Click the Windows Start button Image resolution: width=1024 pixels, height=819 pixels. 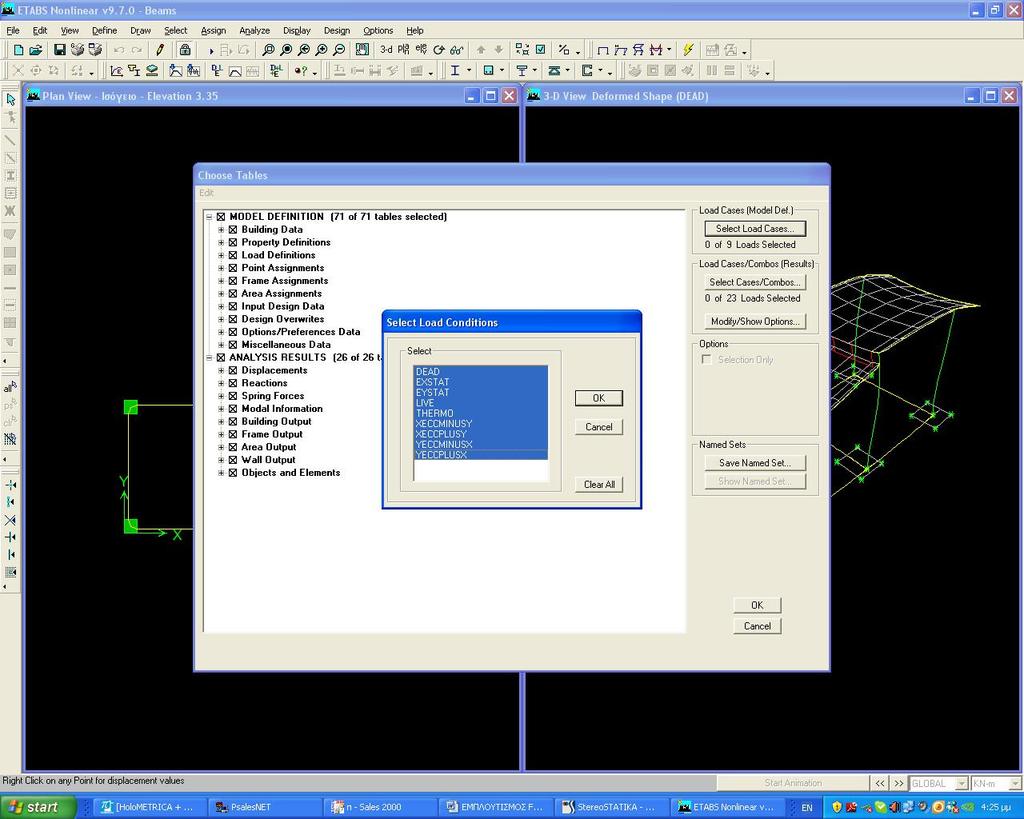pyautogui.click(x=38, y=807)
